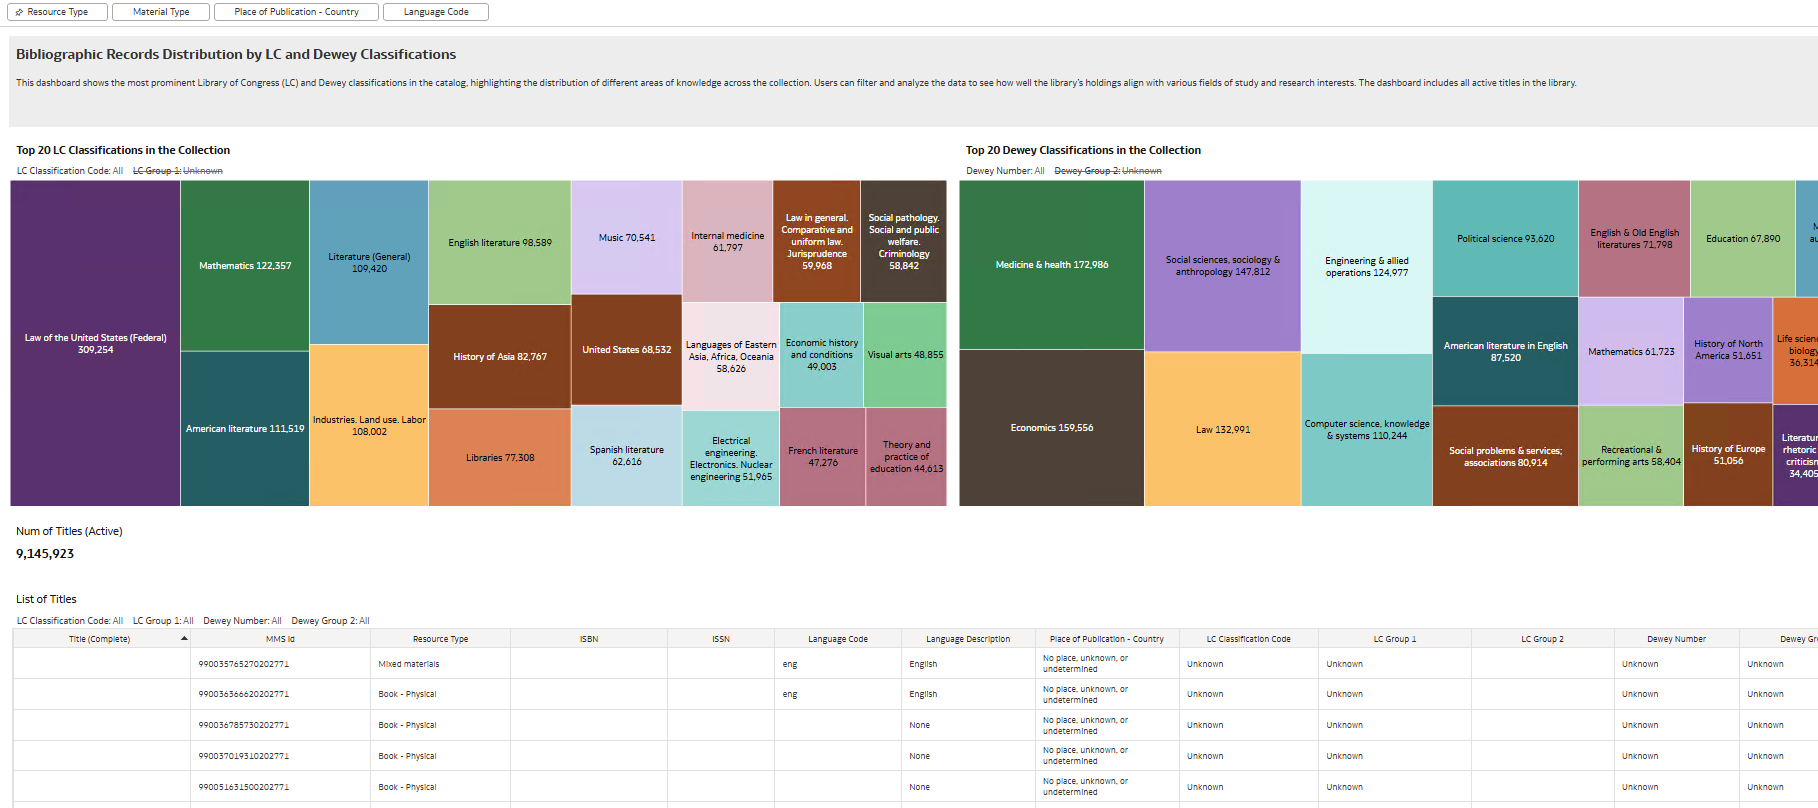The height and width of the screenshot is (808, 1818).
Task: Click the Music 70,541 tile
Action: pyautogui.click(x=627, y=237)
